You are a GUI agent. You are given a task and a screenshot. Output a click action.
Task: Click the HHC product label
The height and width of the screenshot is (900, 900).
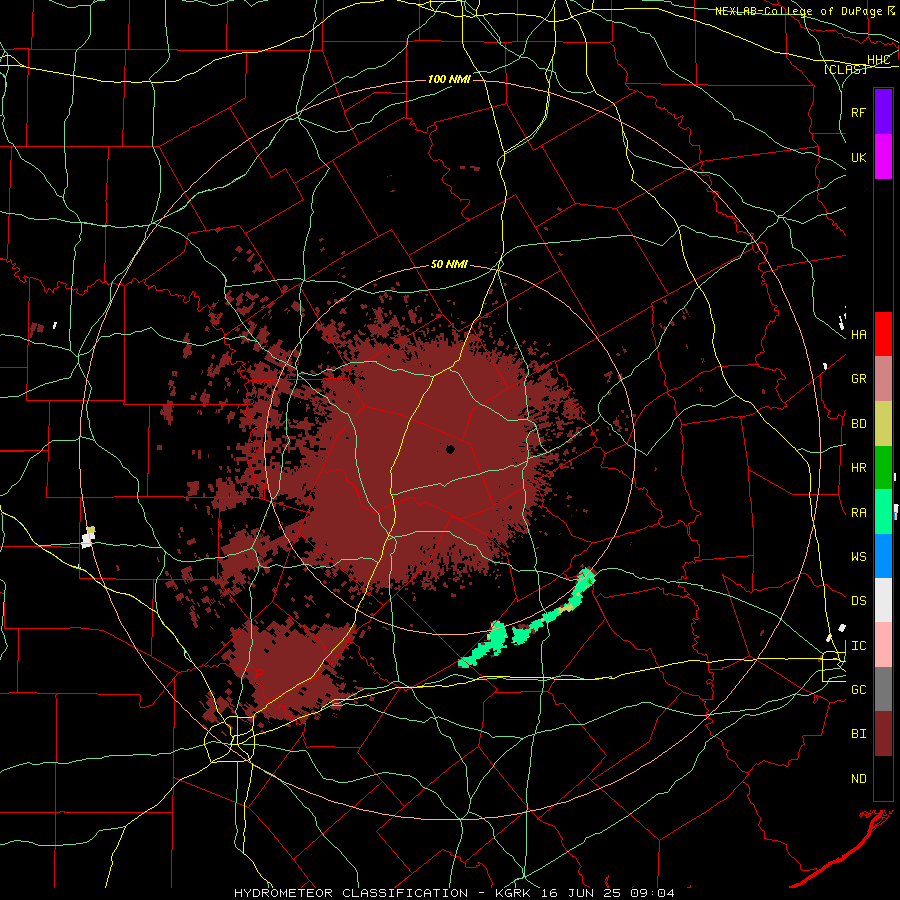[878, 60]
